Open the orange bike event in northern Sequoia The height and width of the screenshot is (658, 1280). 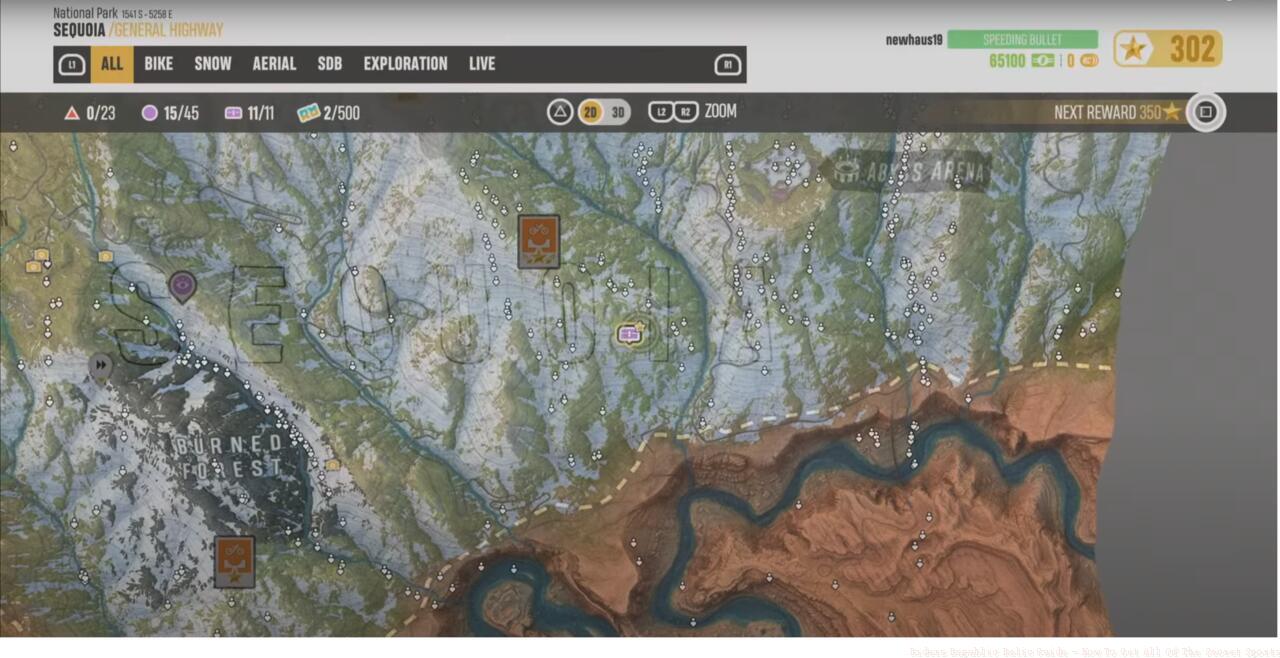coord(538,241)
